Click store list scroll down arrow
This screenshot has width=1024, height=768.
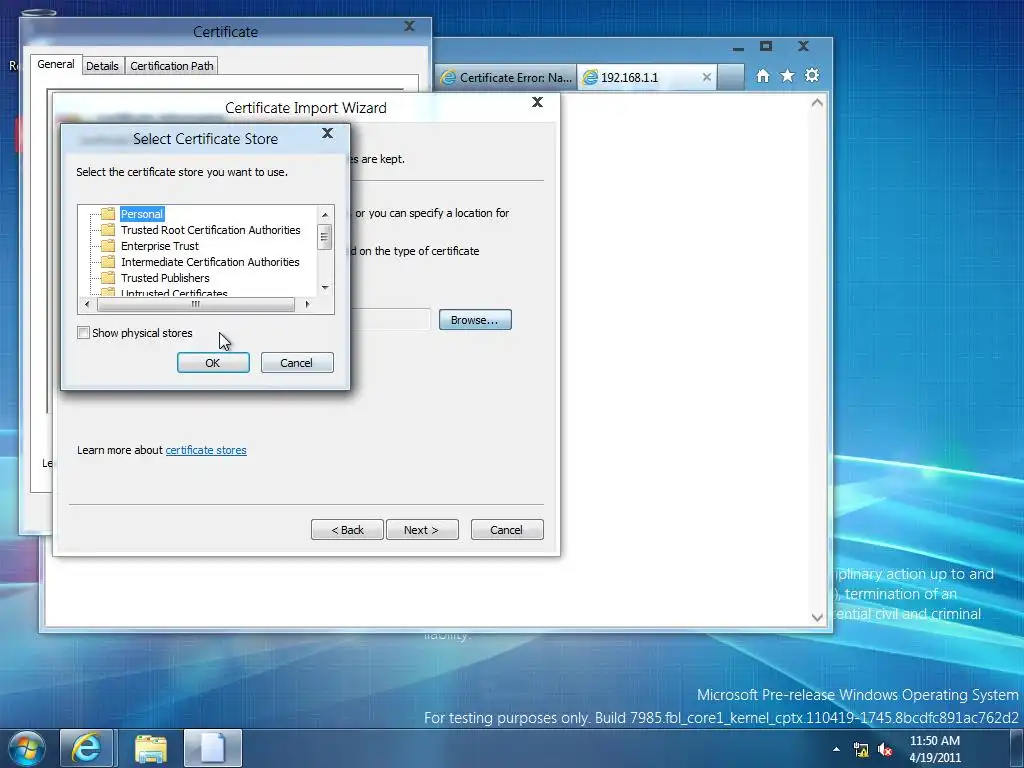pyautogui.click(x=325, y=288)
